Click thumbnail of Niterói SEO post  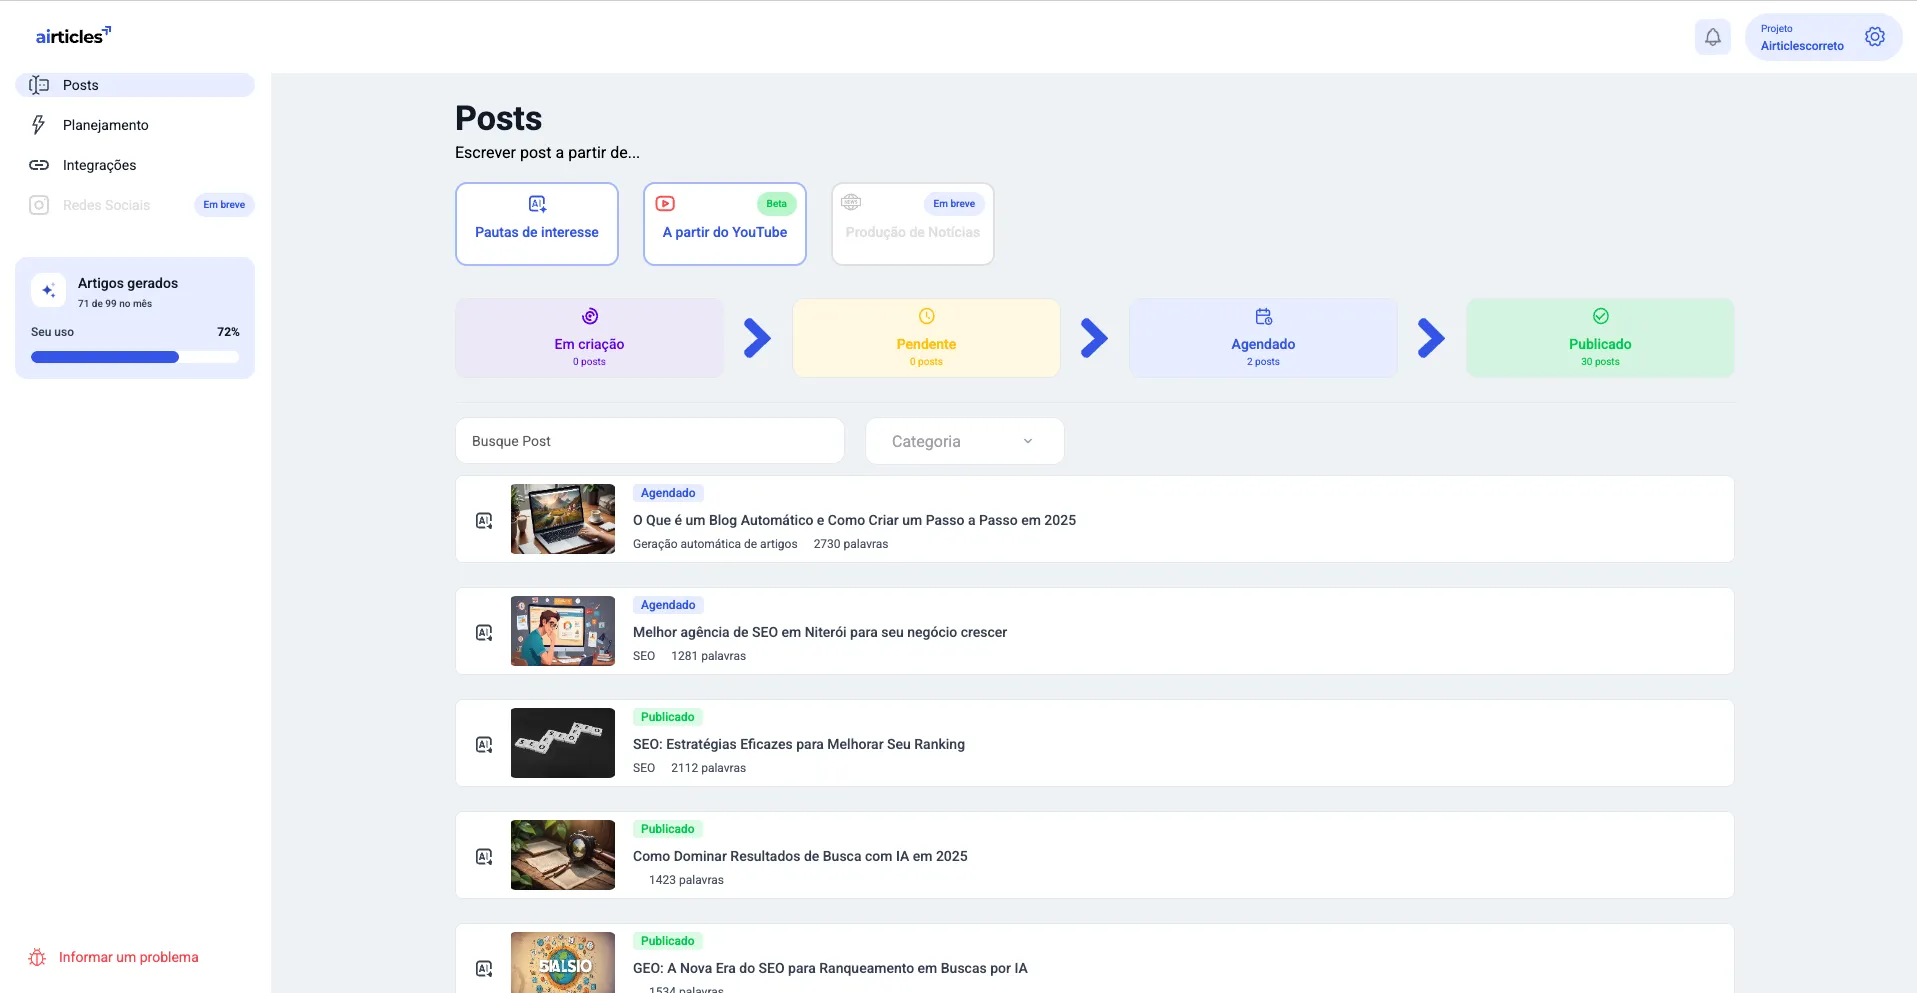[563, 631]
